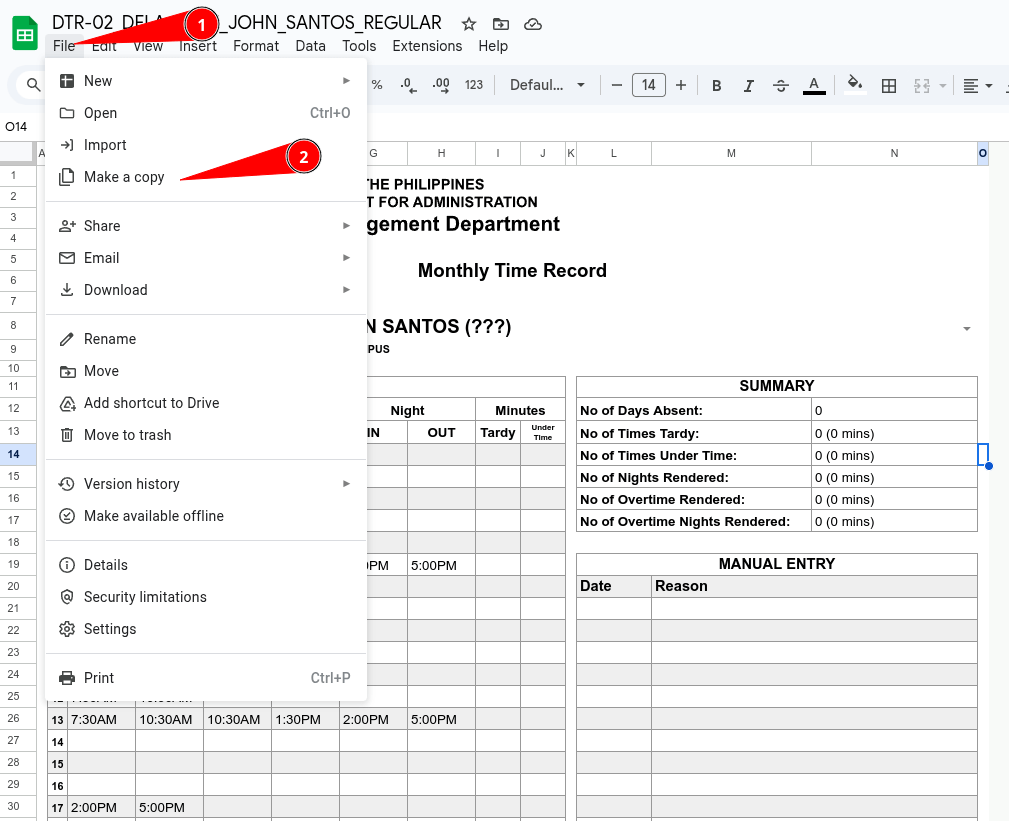Click Move to trash
This screenshot has height=821, width=1009.
pyautogui.click(x=127, y=435)
